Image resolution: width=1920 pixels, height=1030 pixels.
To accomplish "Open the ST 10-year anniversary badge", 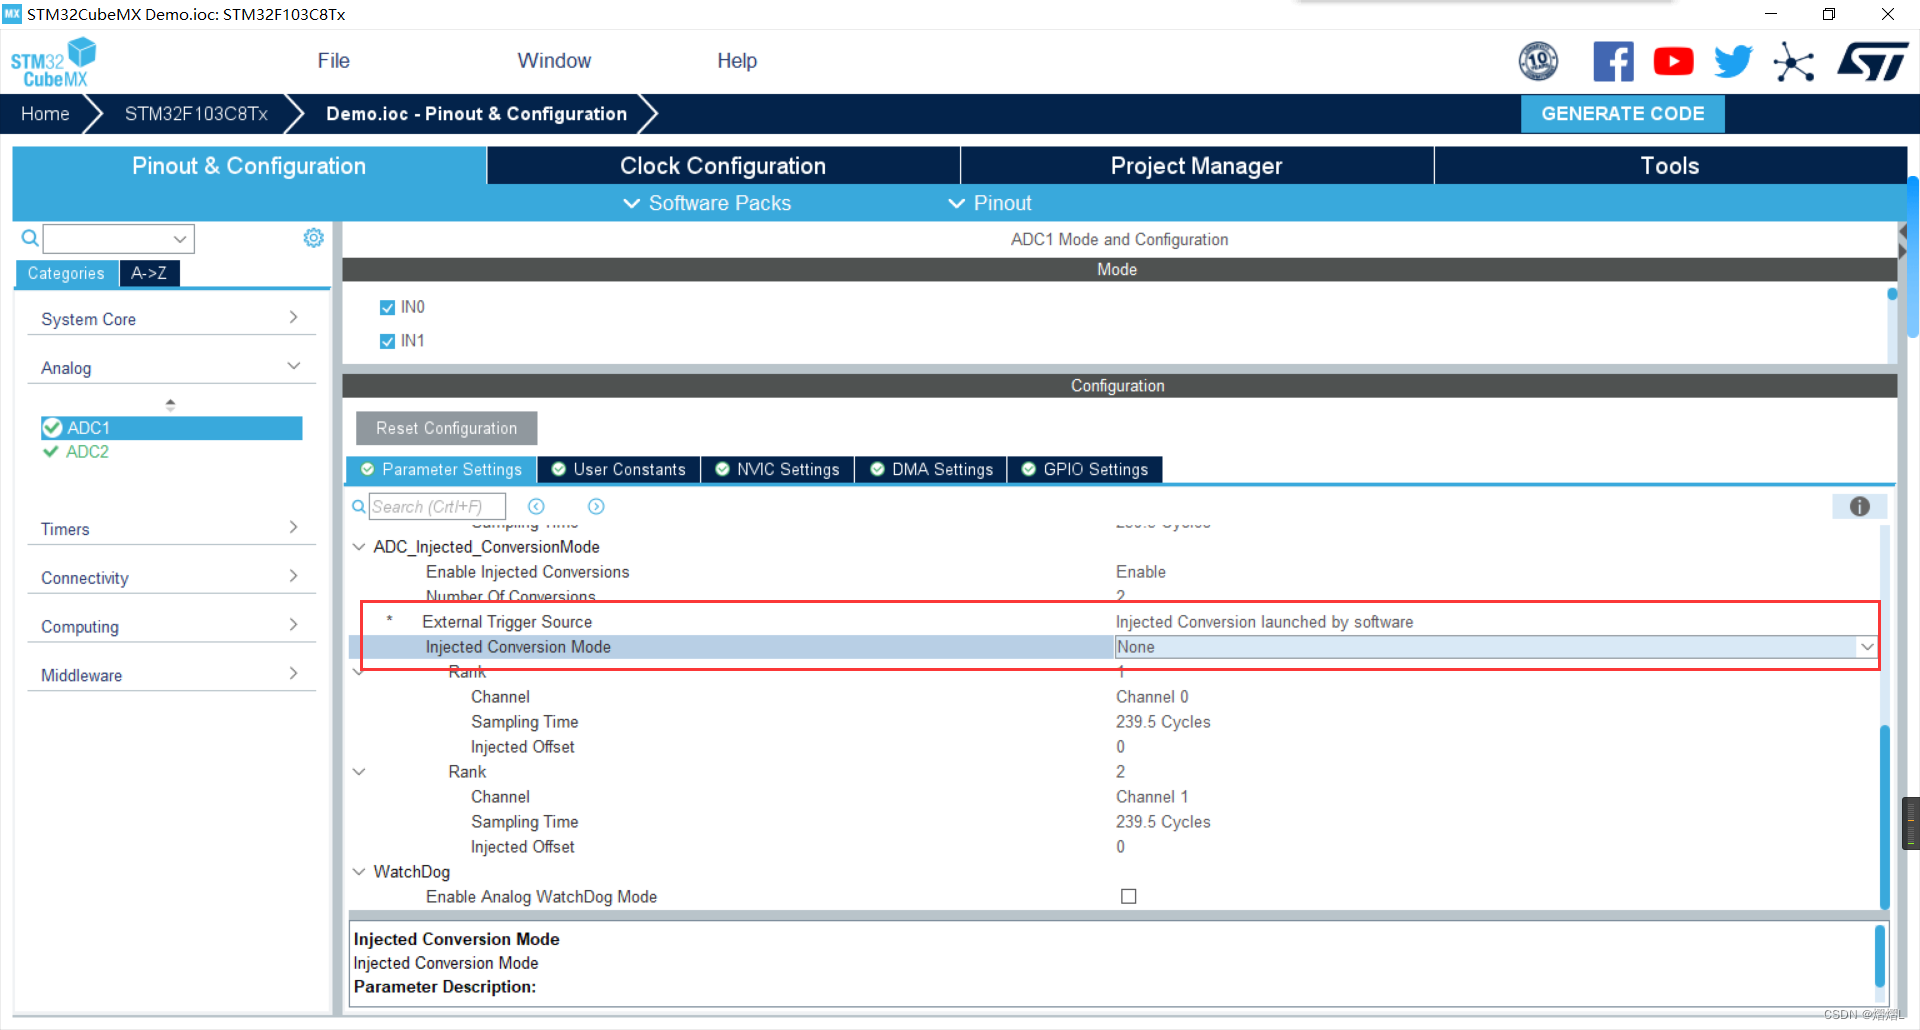I will (x=1538, y=62).
